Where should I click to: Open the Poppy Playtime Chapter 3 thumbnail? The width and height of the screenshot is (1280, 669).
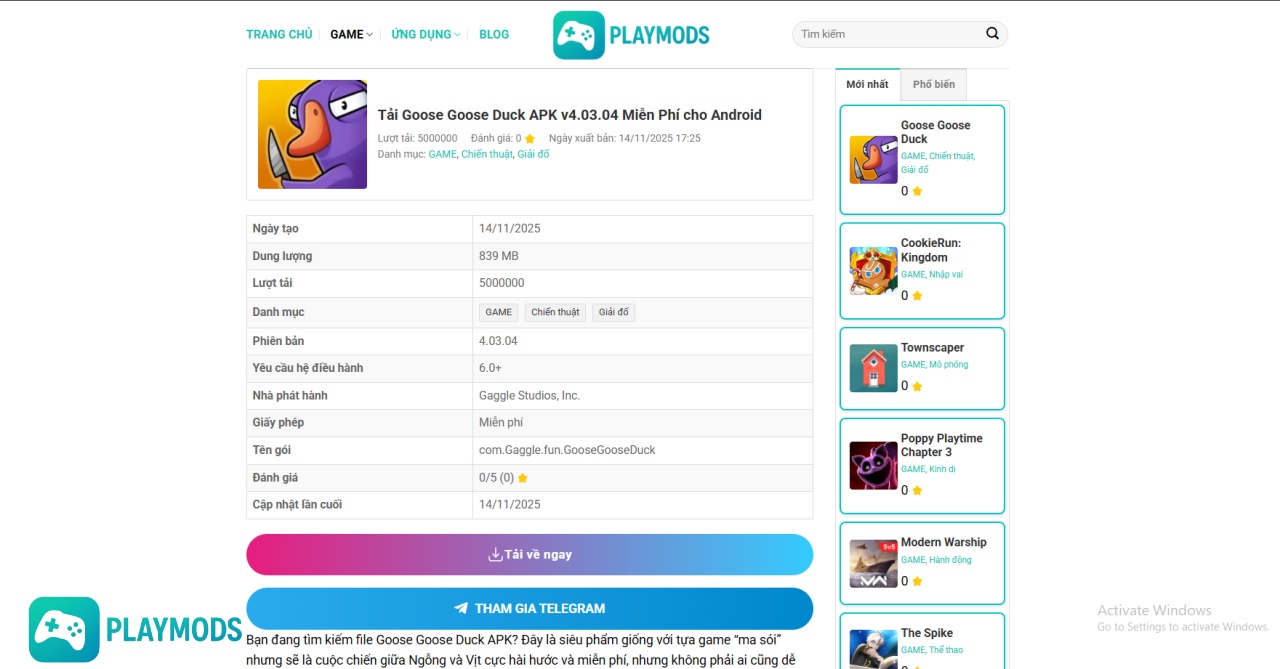coord(873,465)
